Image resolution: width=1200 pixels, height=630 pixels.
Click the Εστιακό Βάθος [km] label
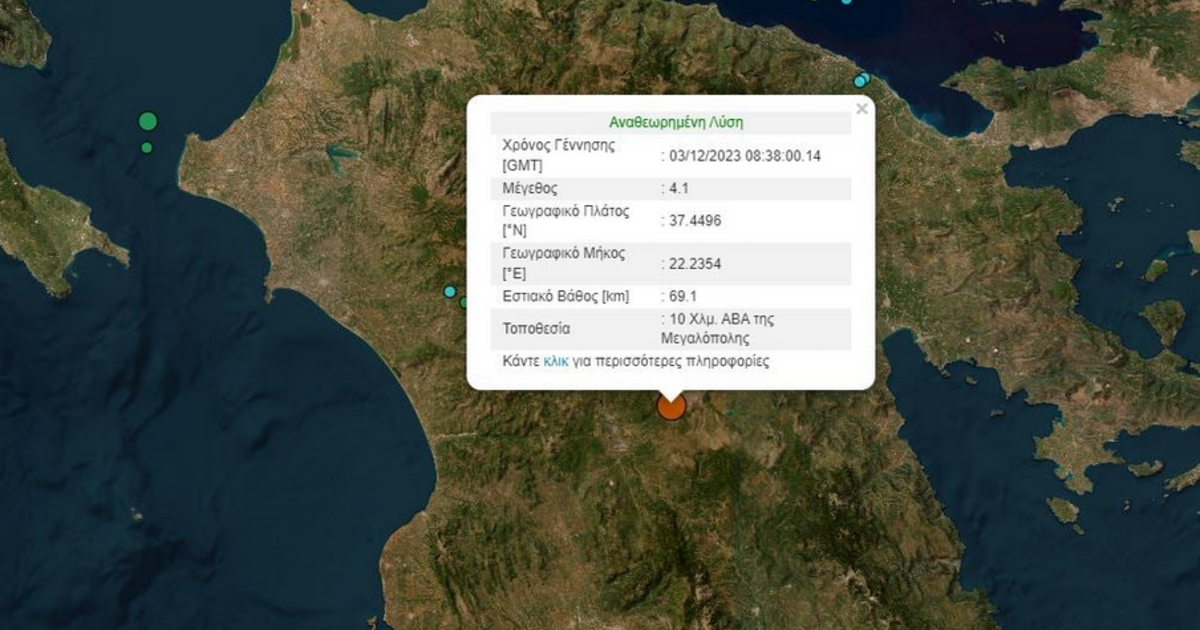coord(566,297)
